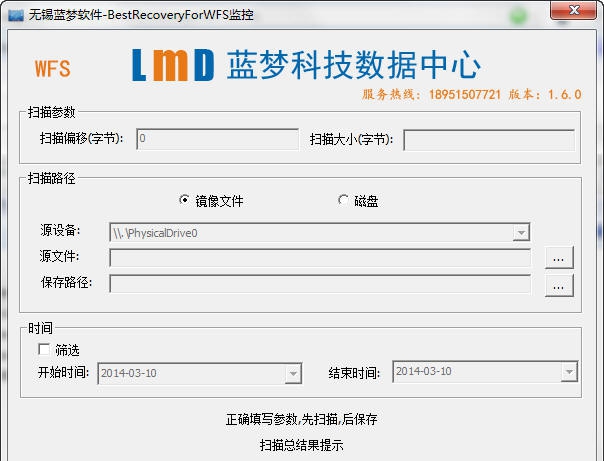This screenshot has width=604, height=461.
Task: Click the 服务热线 18951507721 text
Action: (431, 94)
